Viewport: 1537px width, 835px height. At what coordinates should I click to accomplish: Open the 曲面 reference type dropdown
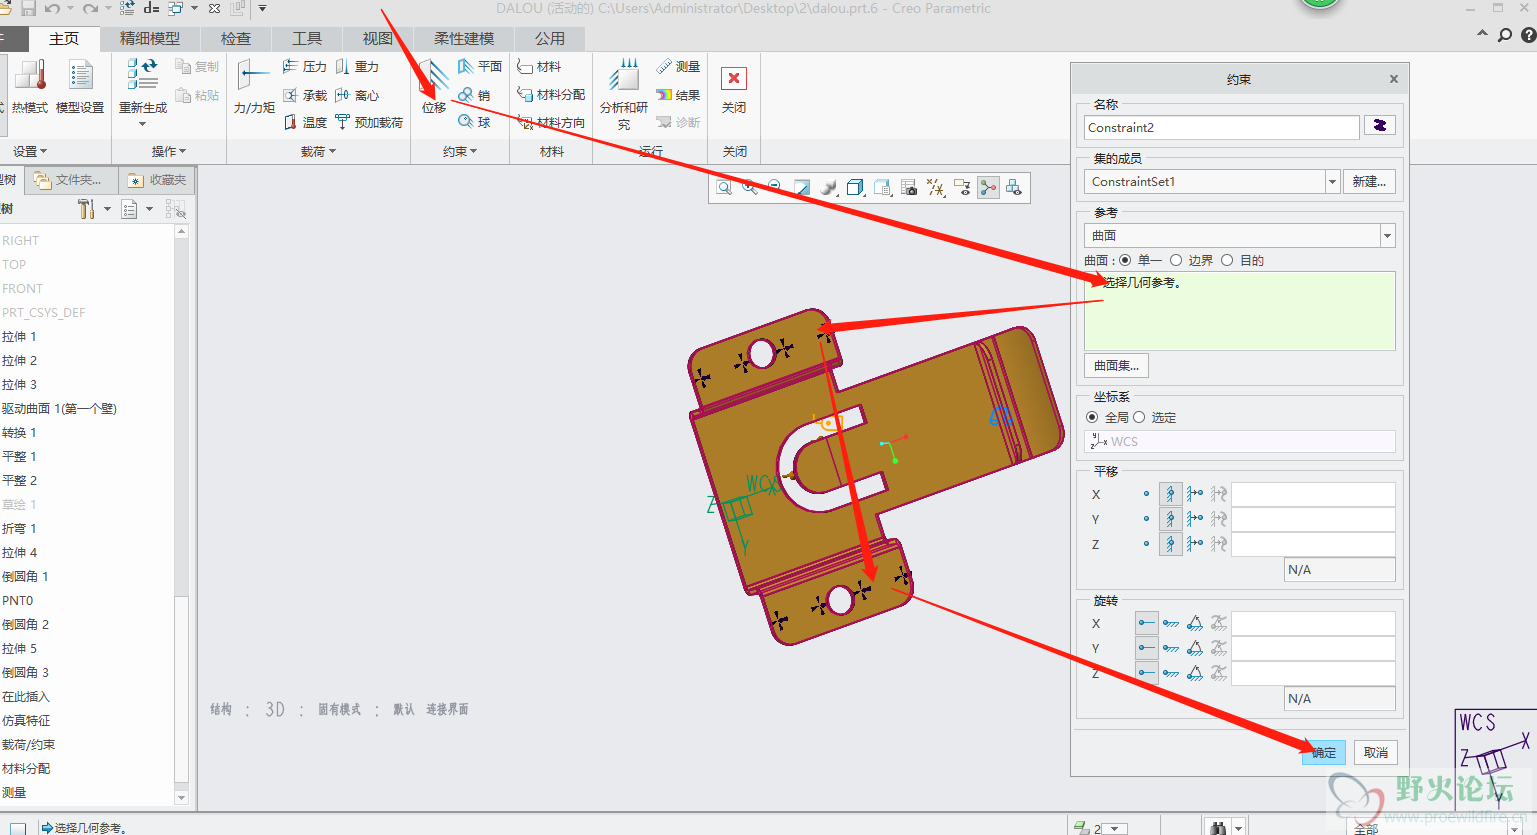click(x=1387, y=236)
